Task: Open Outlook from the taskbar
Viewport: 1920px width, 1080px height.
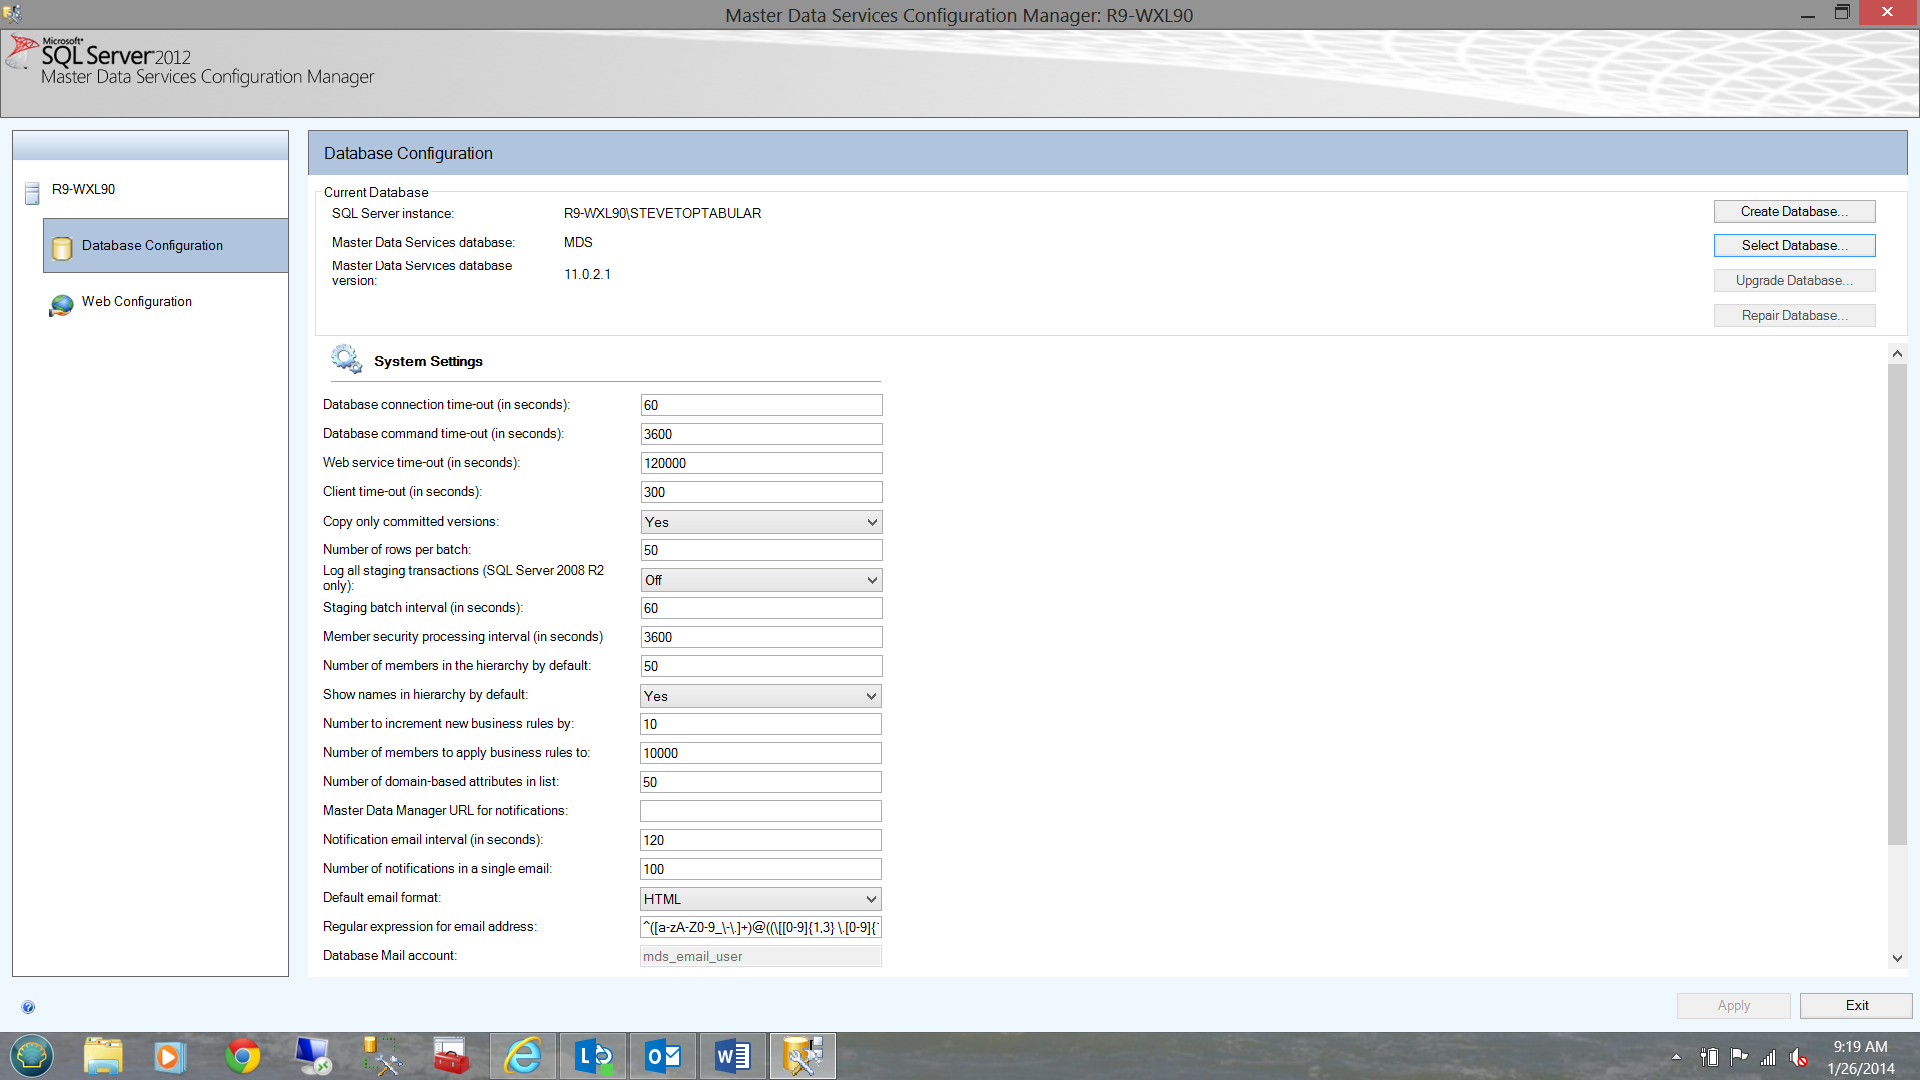Action: point(663,1056)
